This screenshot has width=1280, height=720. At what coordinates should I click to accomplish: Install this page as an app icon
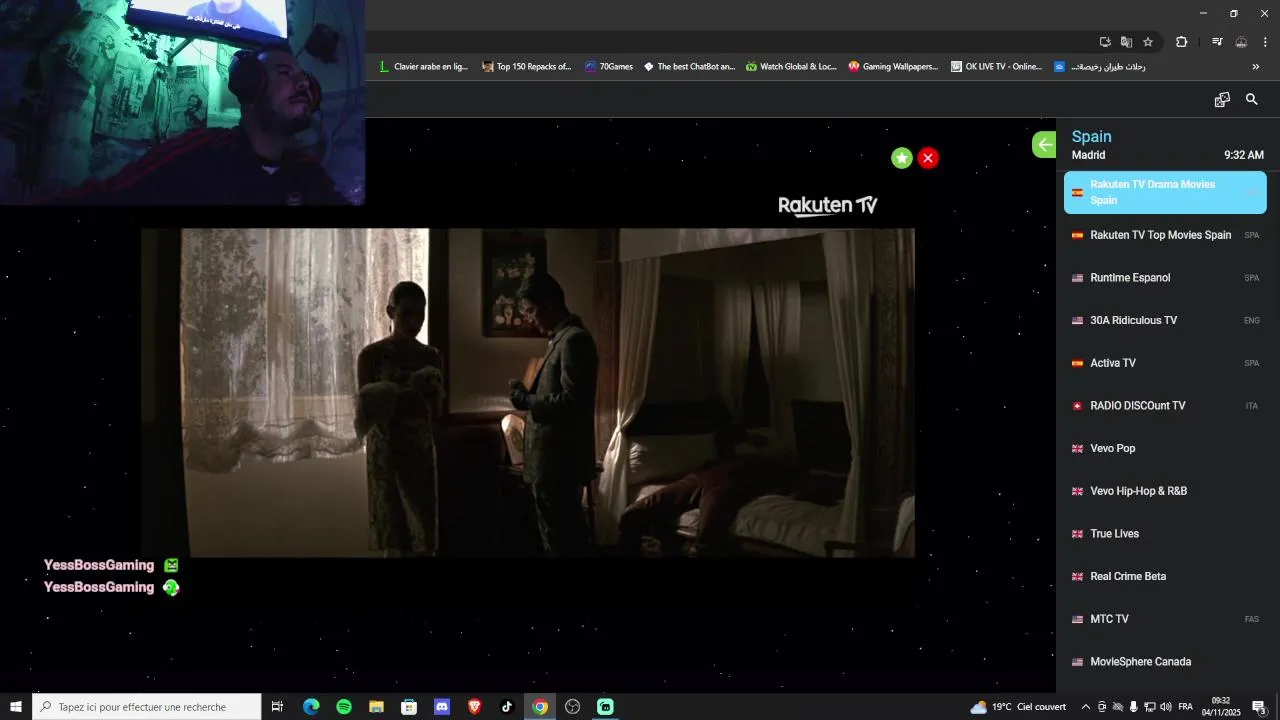click(1105, 42)
